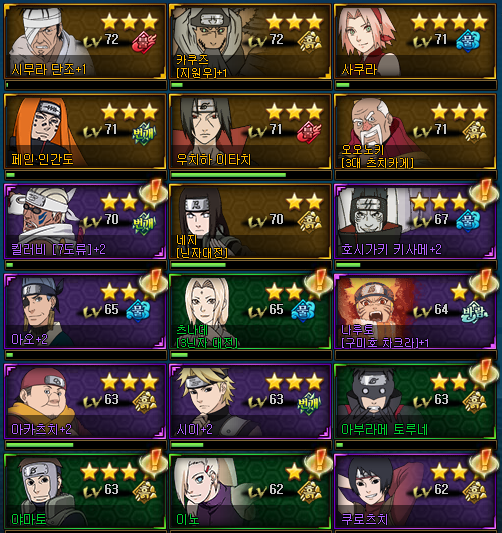Screen dimensions: 502x533
Task: Click the earth element icon on 네지 card
Action: (309, 222)
